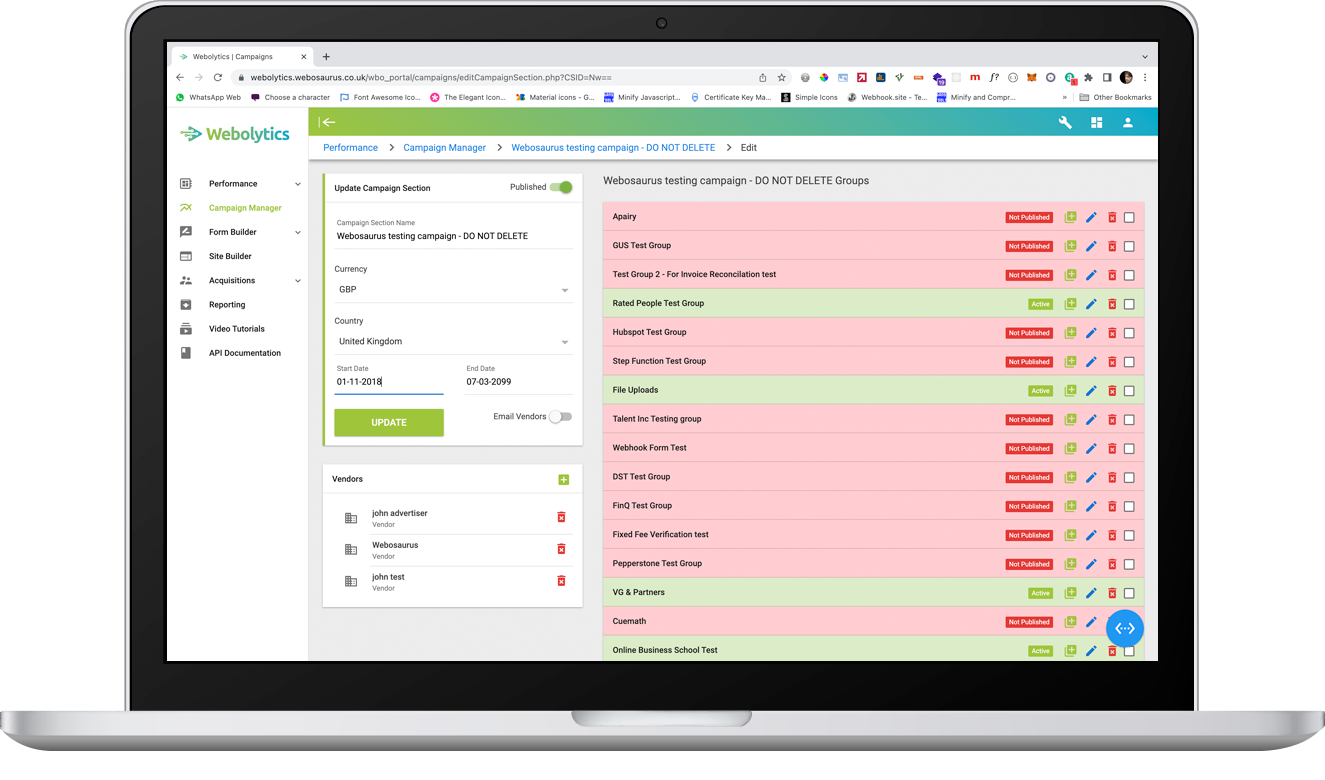
Task: Go to Site Builder in sidebar
Action: 230,257
